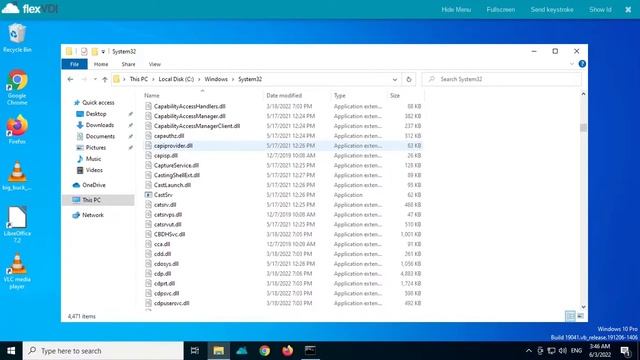The height and width of the screenshot is (360, 640).
Task: Show hidden tray icons chevron
Action: point(529,351)
